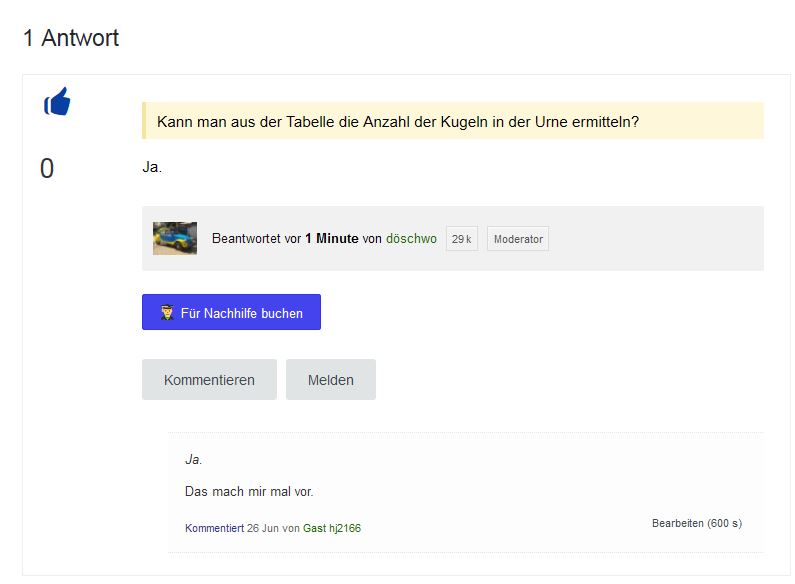Click the '1 Minute' answered timestamp
The image size is (795, 584).
coord(332,238)
